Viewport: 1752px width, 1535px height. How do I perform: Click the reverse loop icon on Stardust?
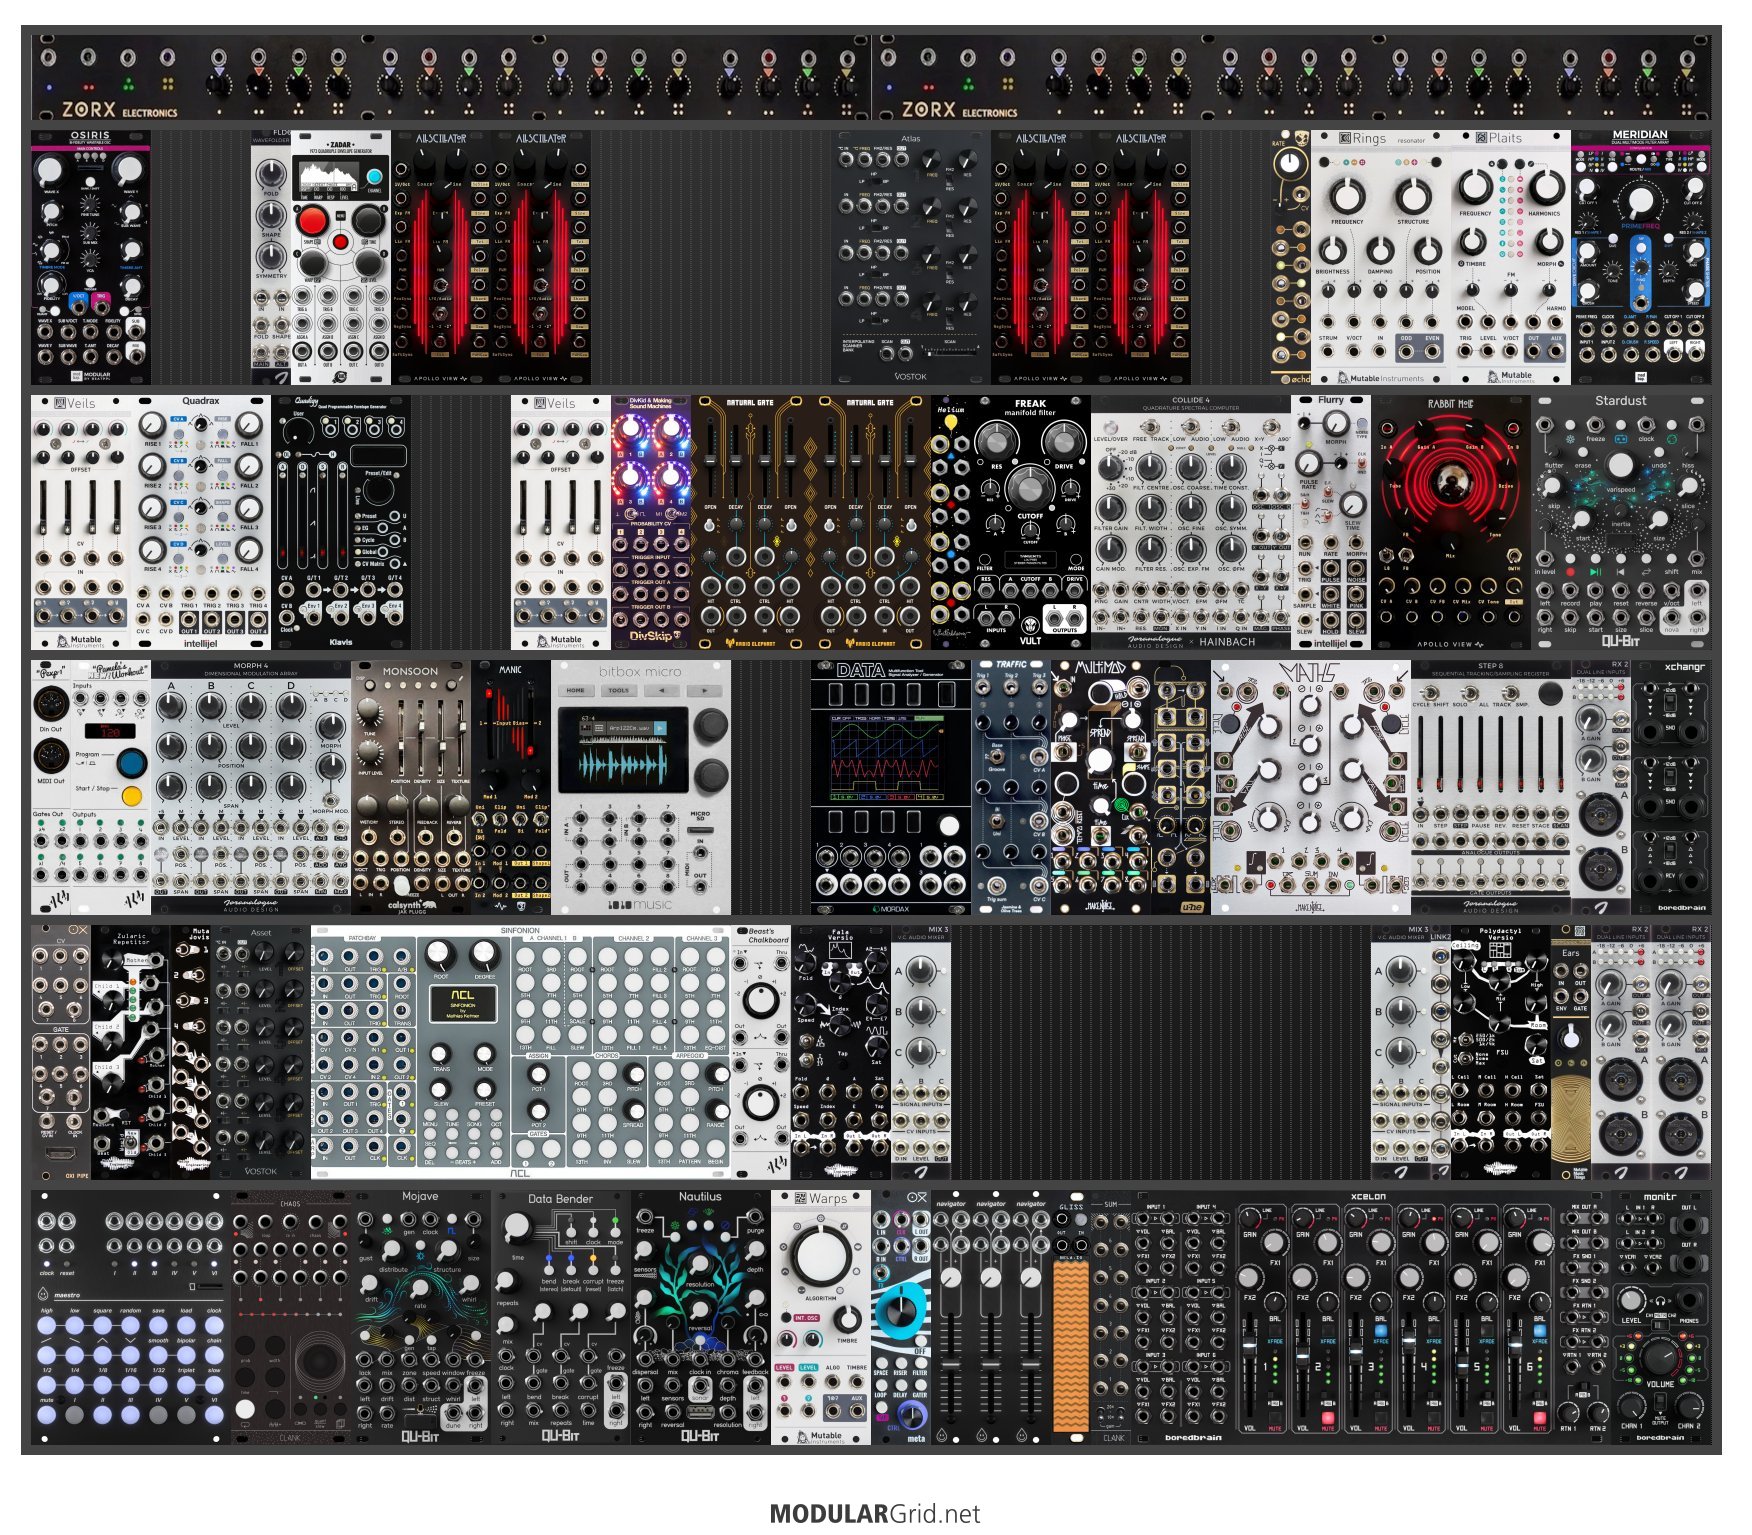[1646, 572]
